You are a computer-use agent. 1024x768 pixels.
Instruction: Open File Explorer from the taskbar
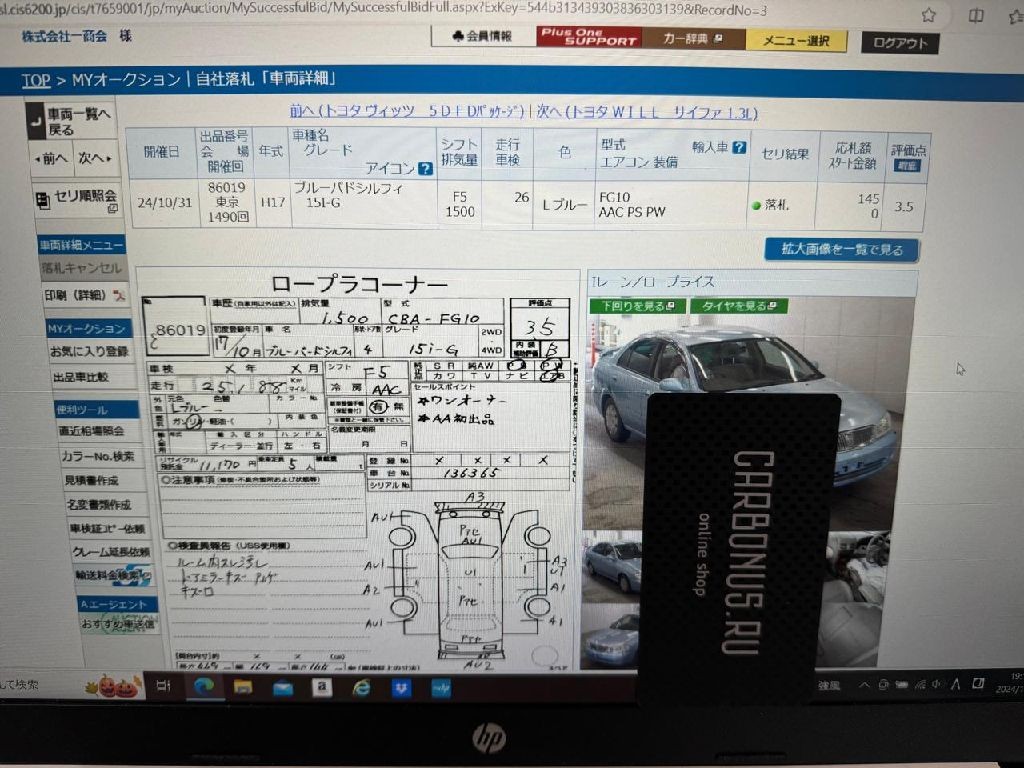pos(243,687)
